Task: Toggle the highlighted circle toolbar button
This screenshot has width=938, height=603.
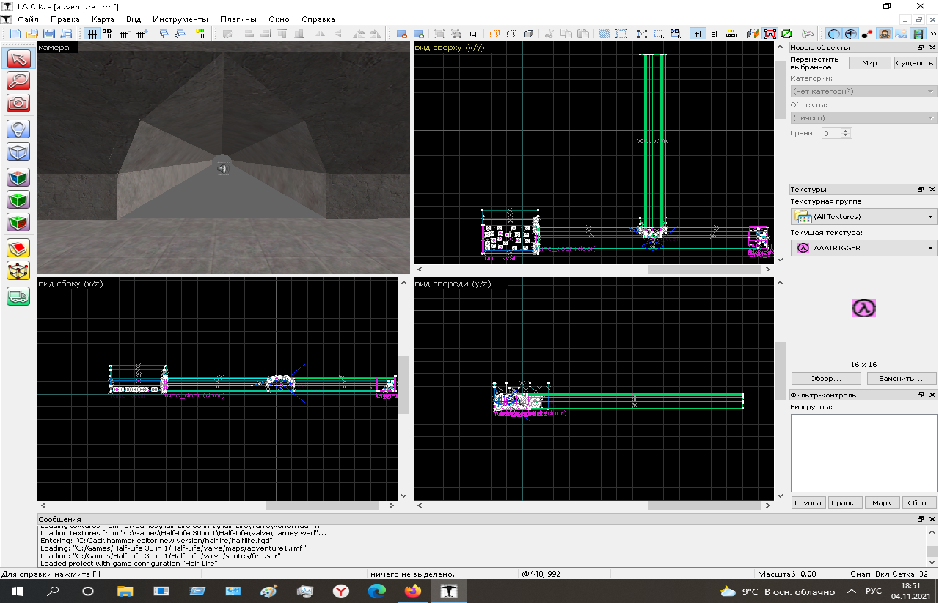Action: coord(833,34)
